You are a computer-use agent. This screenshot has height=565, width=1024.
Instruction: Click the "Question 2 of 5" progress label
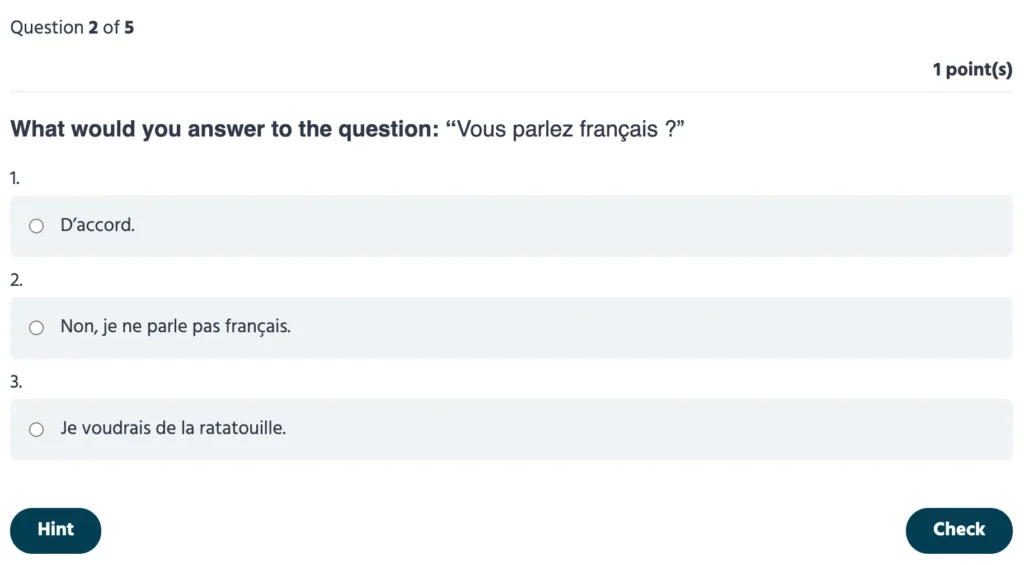click(x=72, y=28)
